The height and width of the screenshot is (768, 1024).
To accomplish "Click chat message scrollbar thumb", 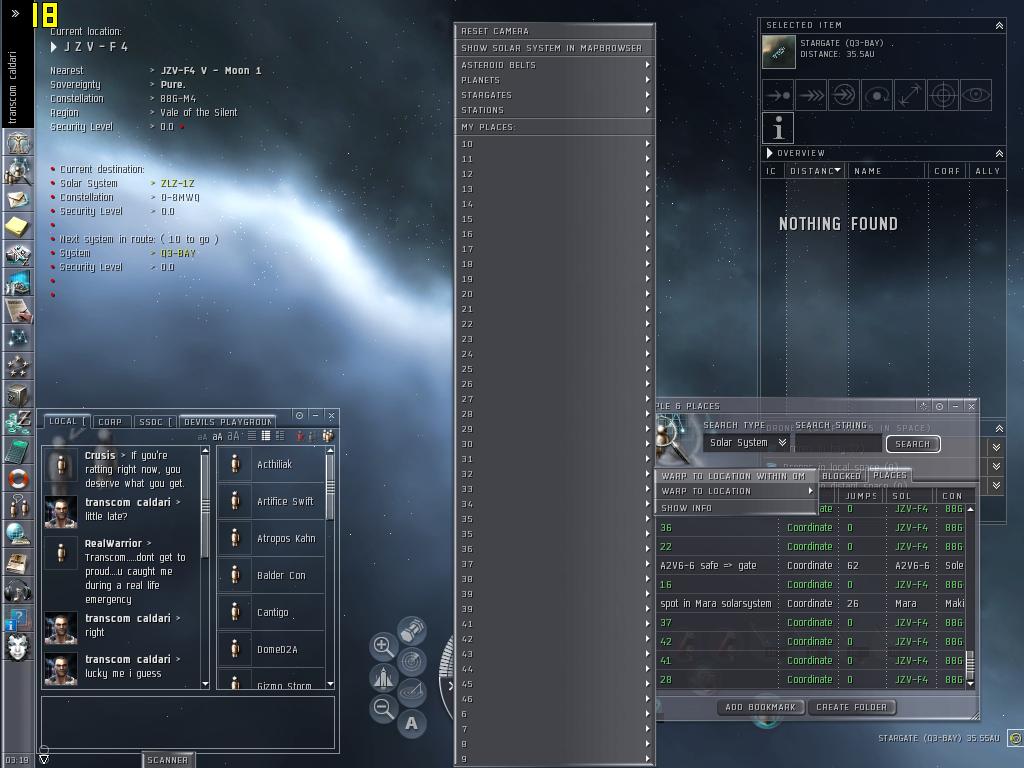I will [x=205, y=506].
